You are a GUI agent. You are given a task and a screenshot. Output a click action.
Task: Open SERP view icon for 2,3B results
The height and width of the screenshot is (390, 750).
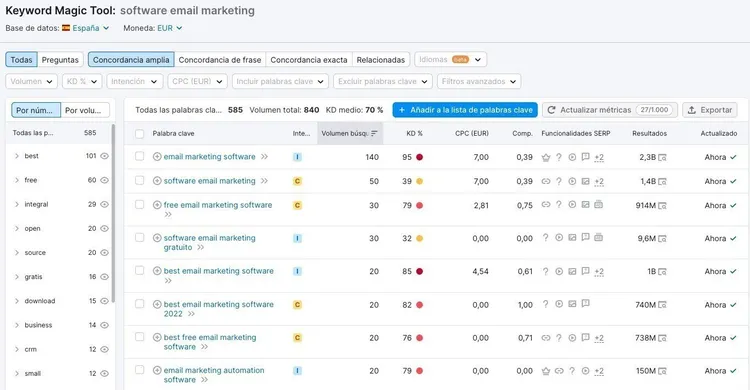point(662,157)
